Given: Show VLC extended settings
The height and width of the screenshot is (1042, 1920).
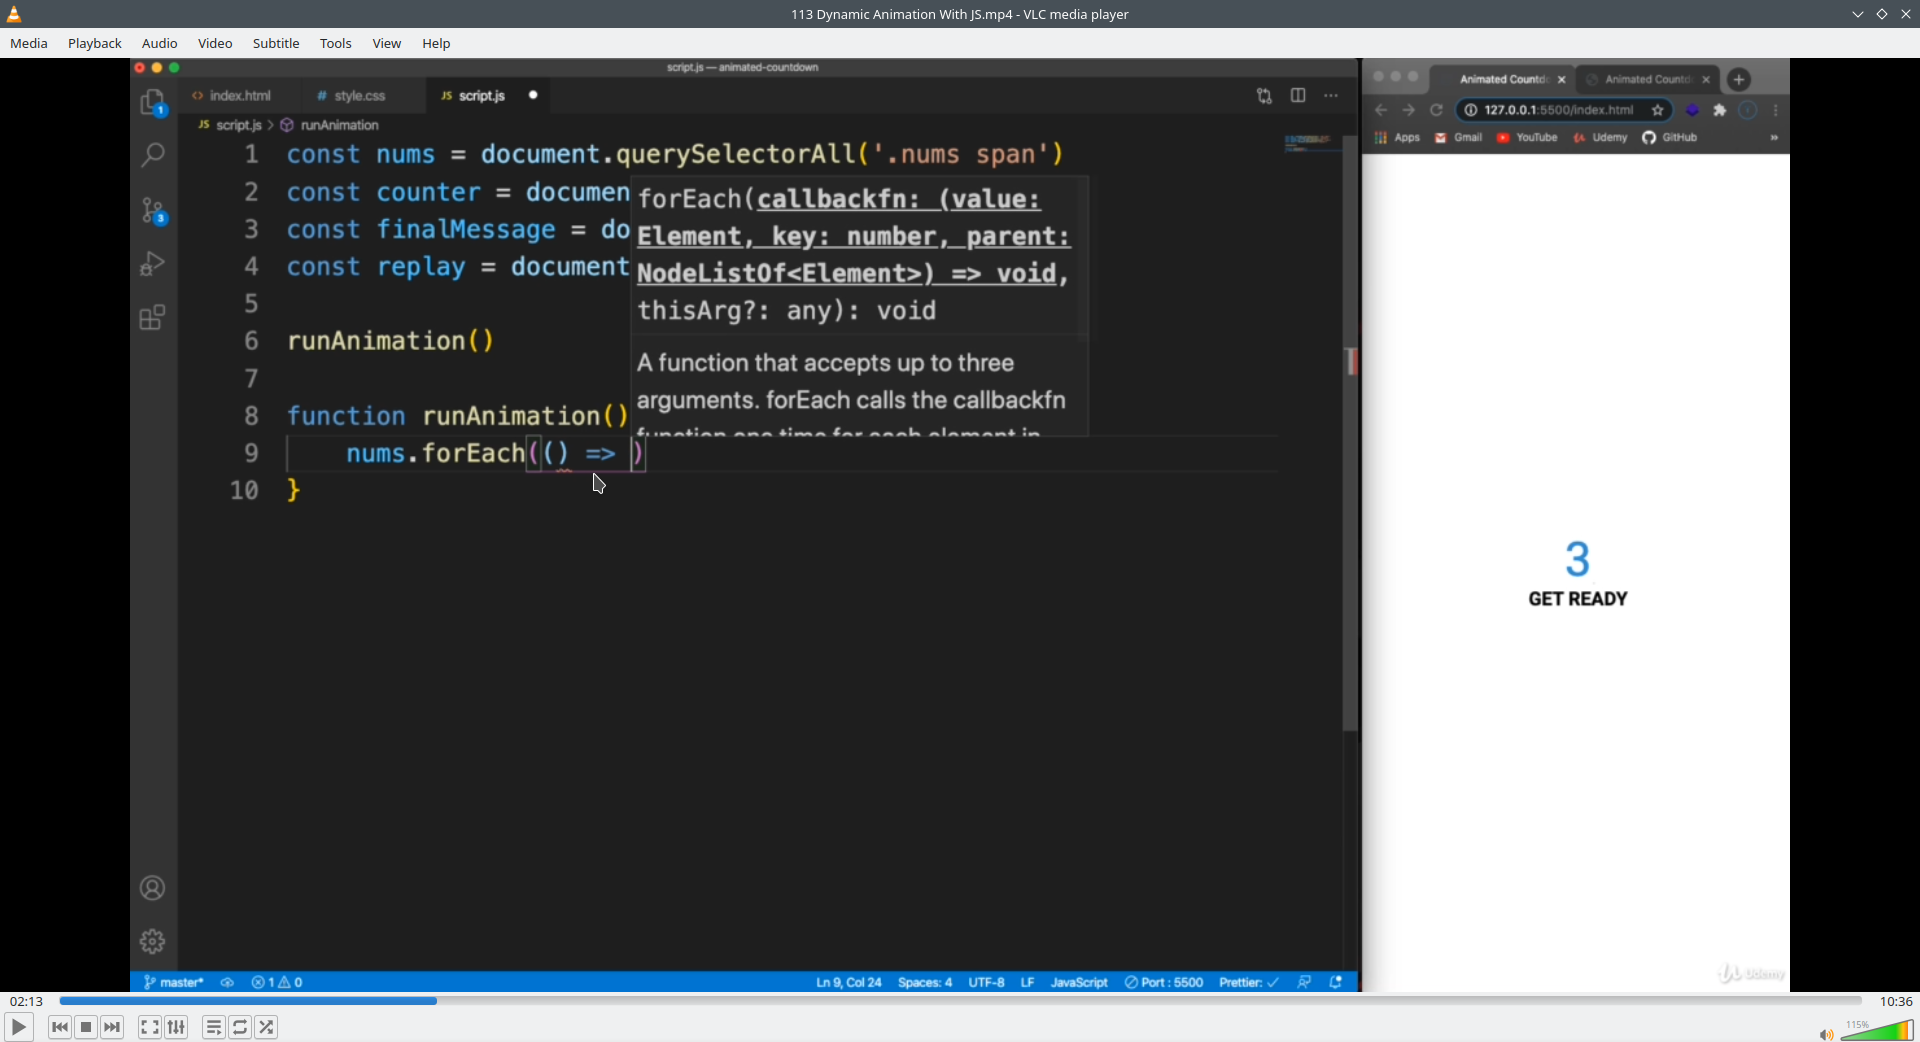Looking at the screenshot, I should coord(177,1027).
